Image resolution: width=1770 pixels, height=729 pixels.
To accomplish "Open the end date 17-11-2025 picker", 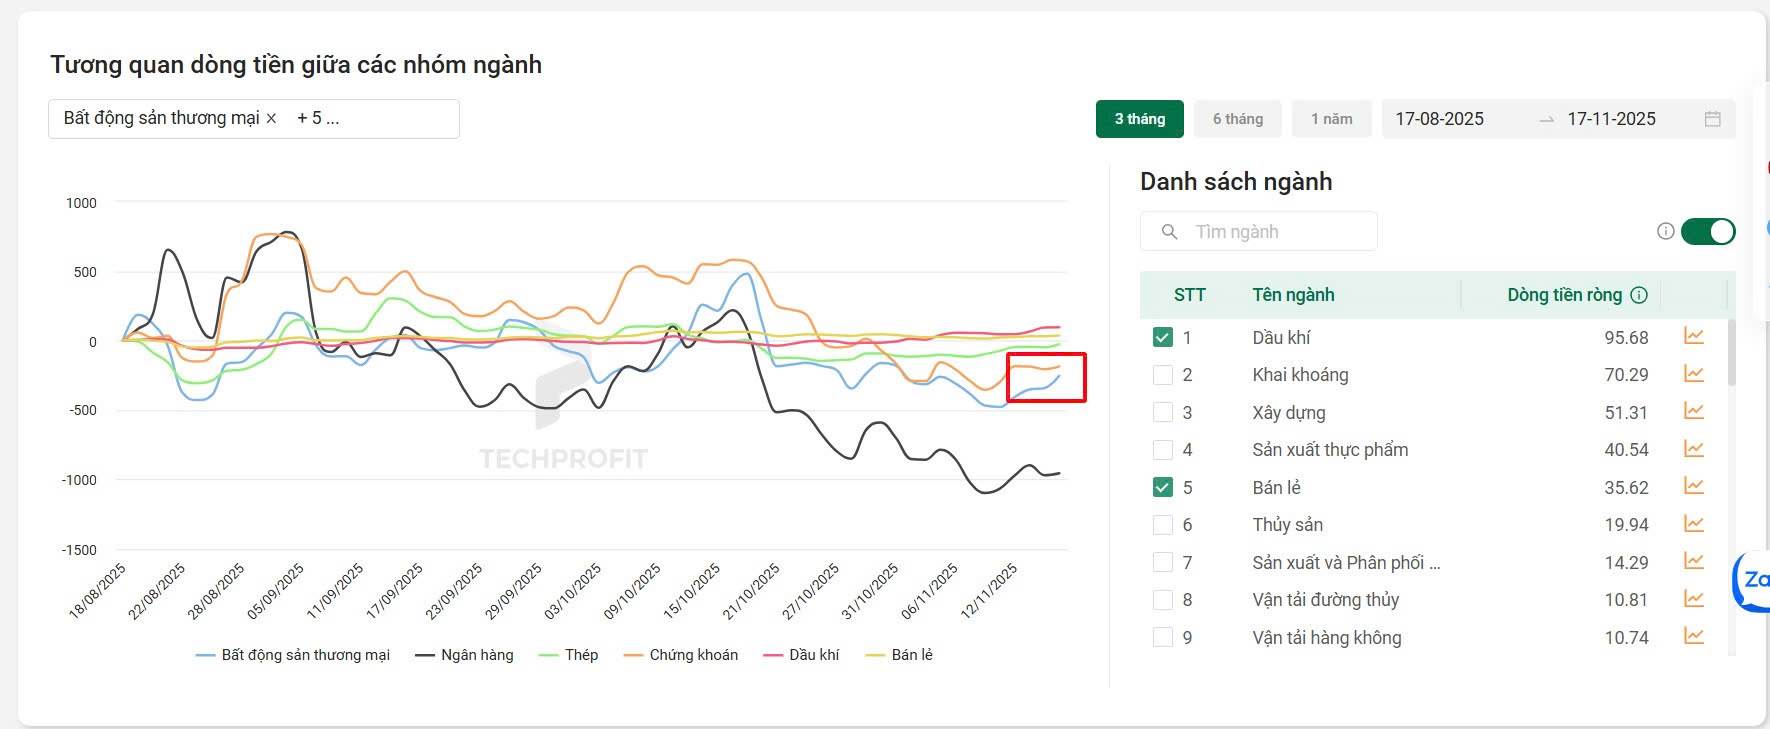I will point(1611,119).
